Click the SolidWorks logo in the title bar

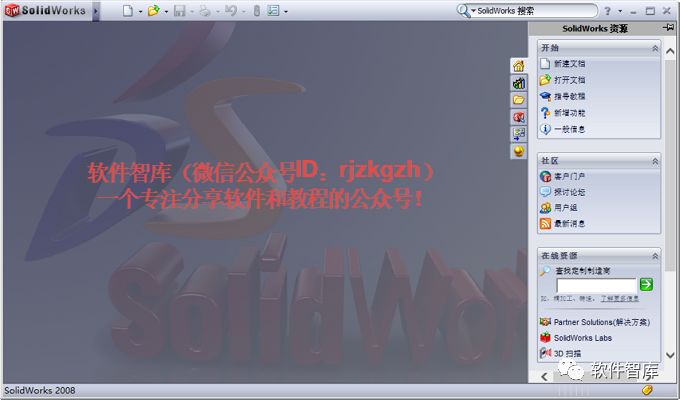pos(45,10)
